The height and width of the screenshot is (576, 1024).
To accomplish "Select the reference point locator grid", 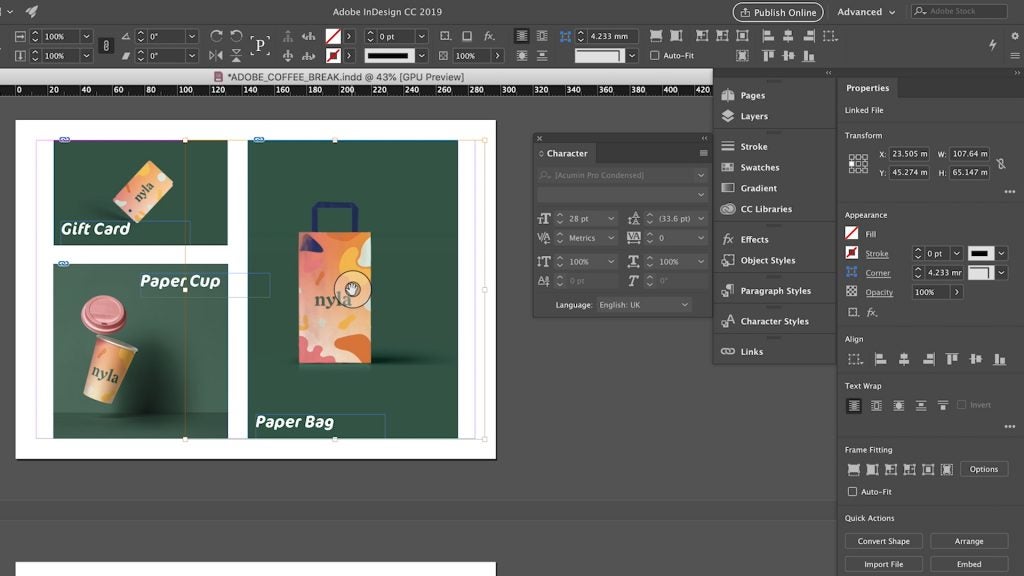I will [857, 163].
